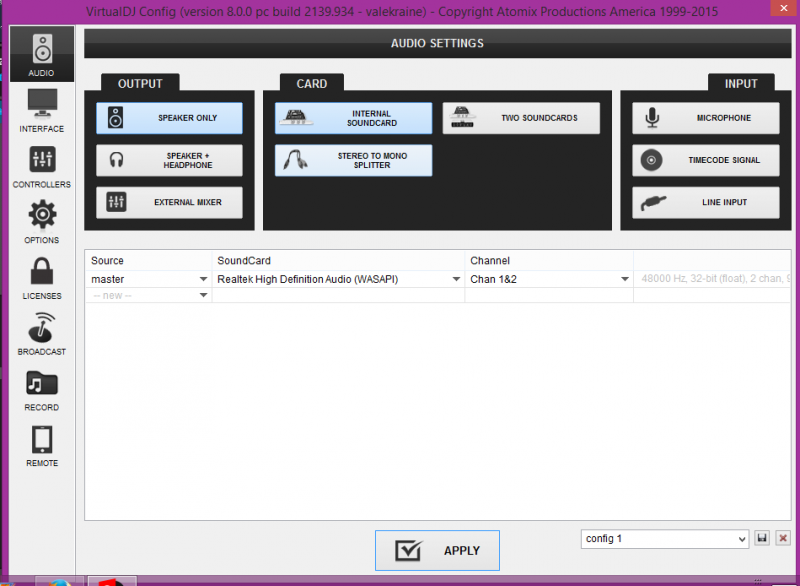Delete the config with red X icon
Screen dimensions: 800x586
coord(783,538)
